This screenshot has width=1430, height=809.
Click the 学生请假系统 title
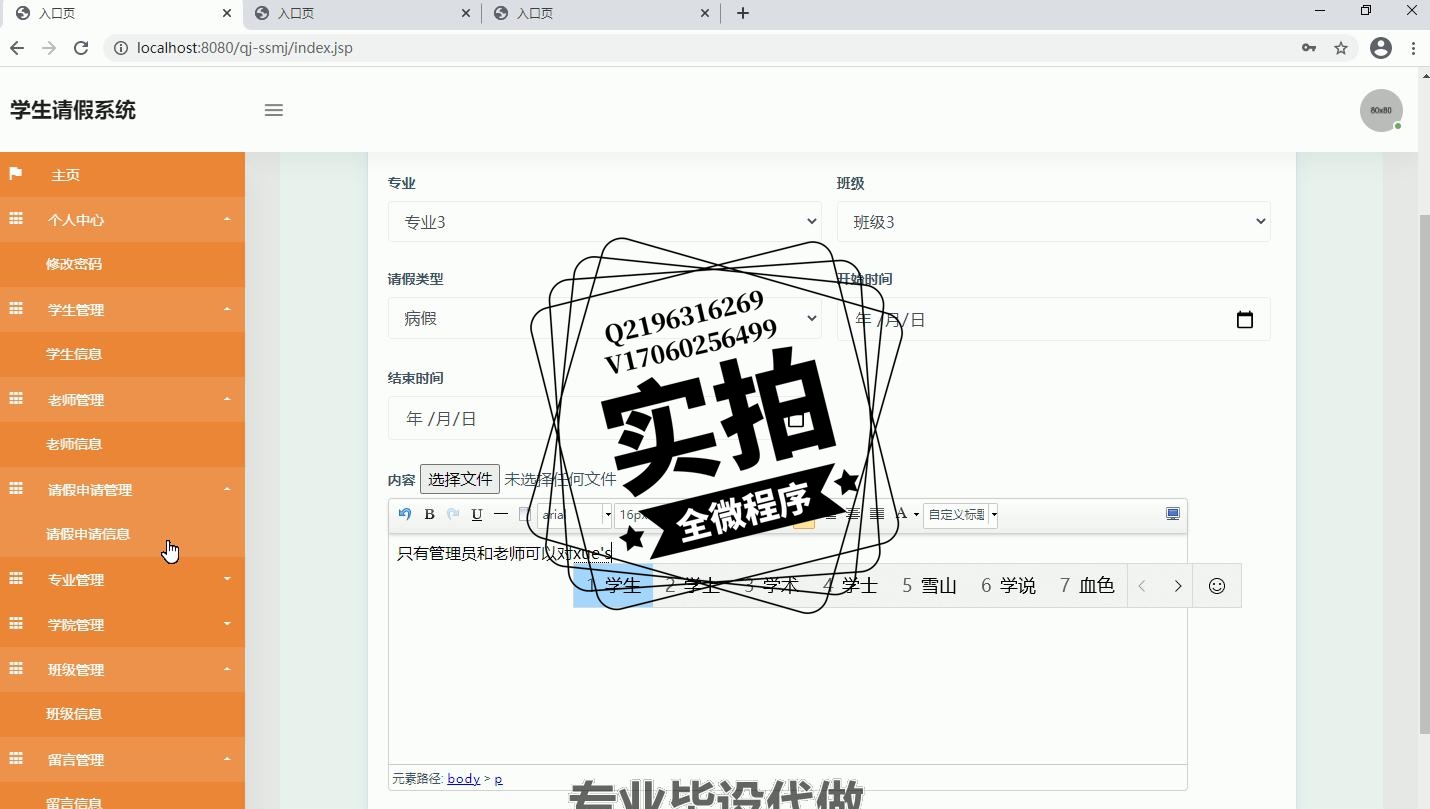pyautogui.click(x=73, y=110)
